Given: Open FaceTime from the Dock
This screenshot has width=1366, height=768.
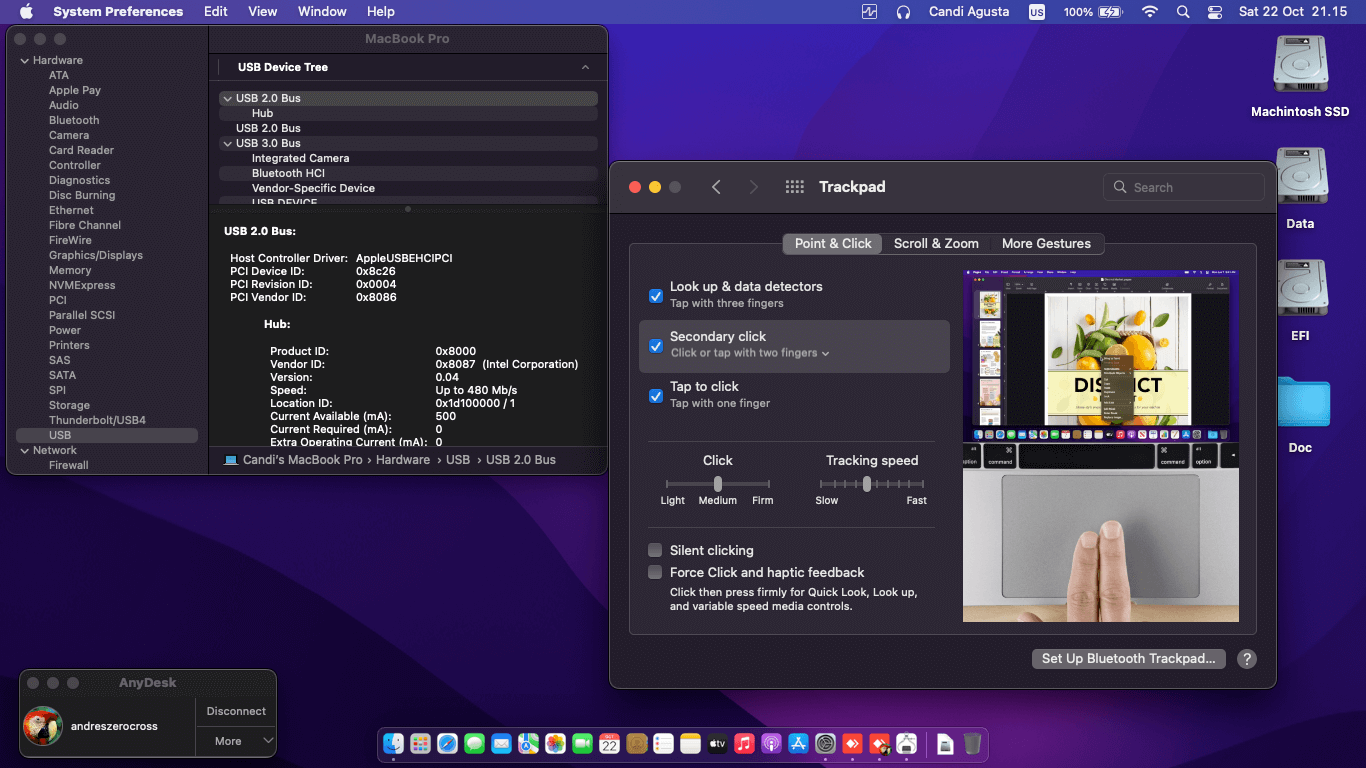Looking at the screenshot, I should [x=582, y=744].
